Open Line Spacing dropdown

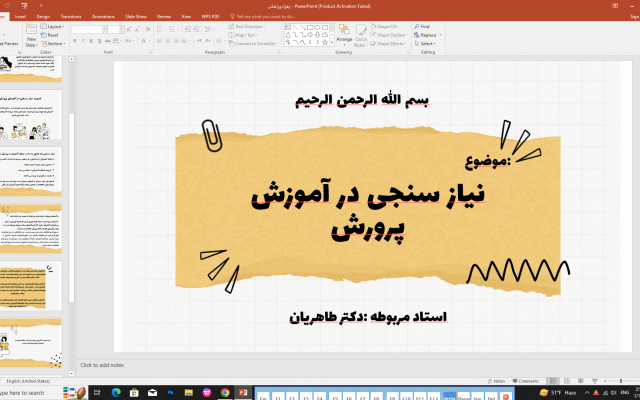[209, 29]
